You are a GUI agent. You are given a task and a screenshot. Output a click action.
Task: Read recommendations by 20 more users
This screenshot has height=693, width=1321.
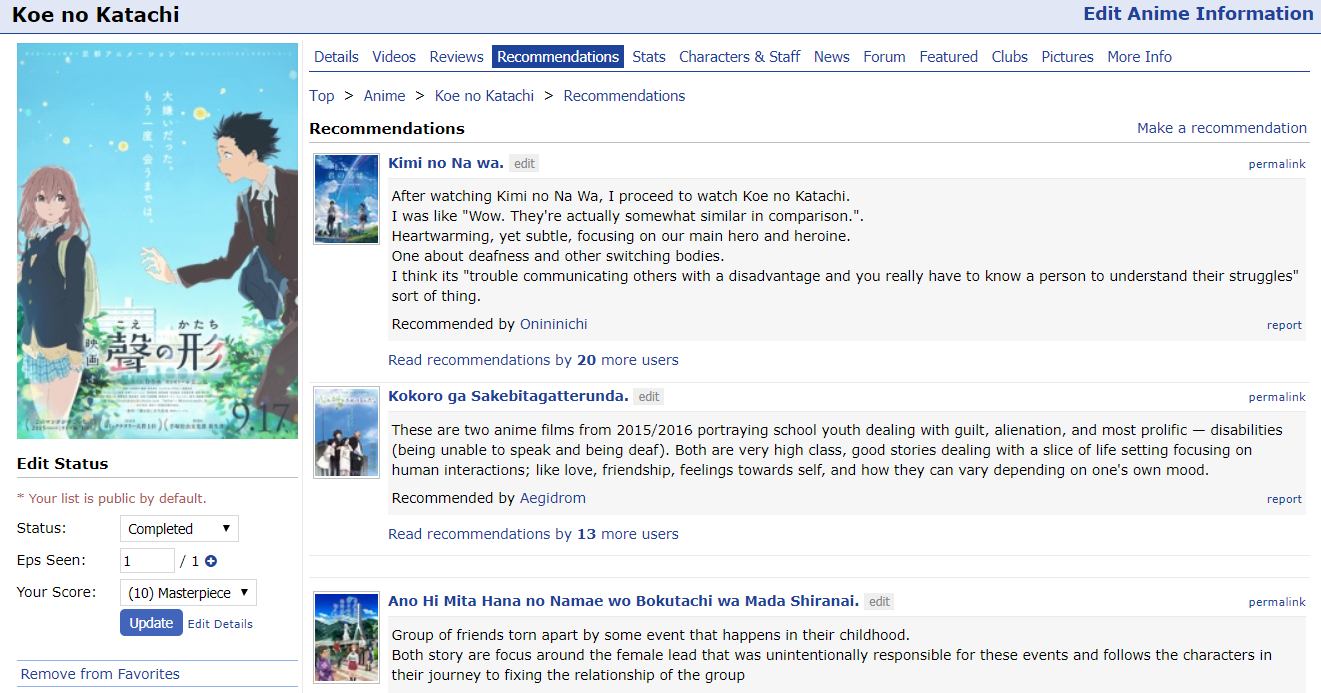[533, 360]
